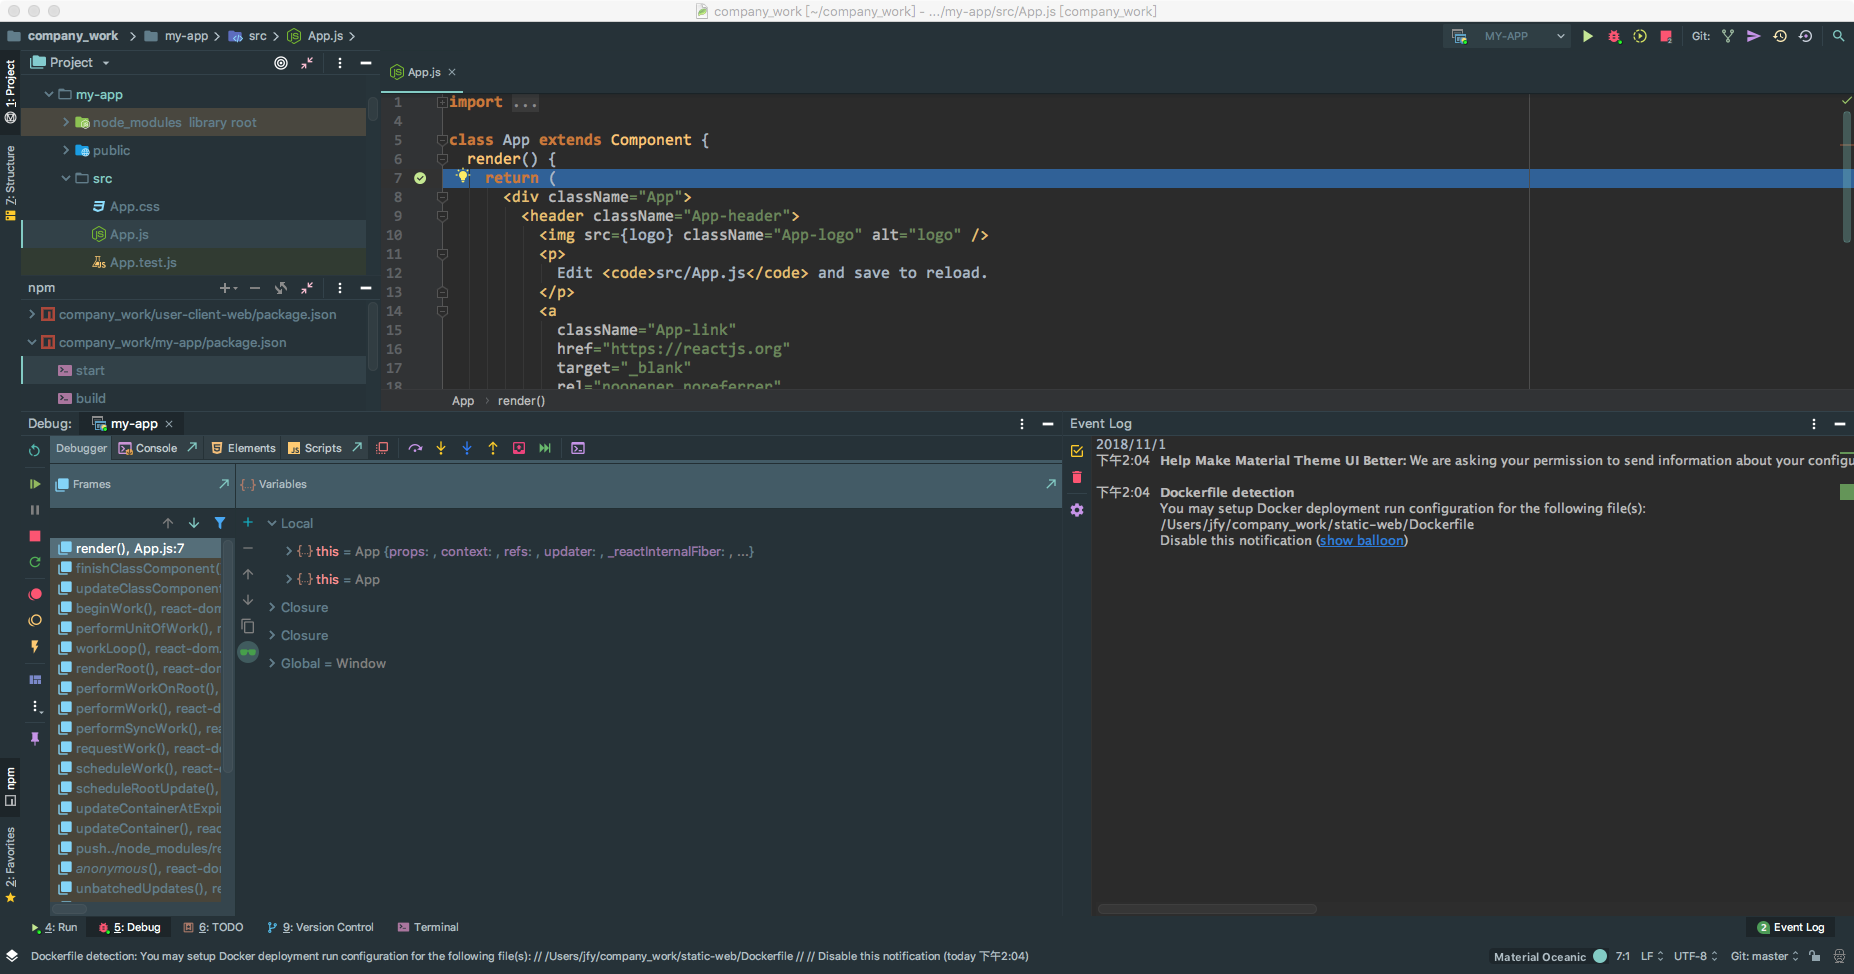
Task: Open the 4: Run tool window
Action: (54, 927)
